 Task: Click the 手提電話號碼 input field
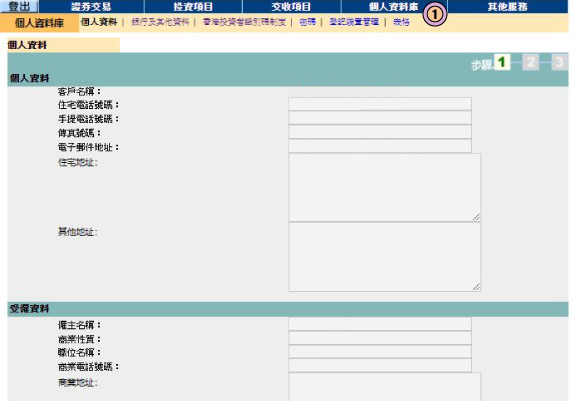click(x=380, y=118)
